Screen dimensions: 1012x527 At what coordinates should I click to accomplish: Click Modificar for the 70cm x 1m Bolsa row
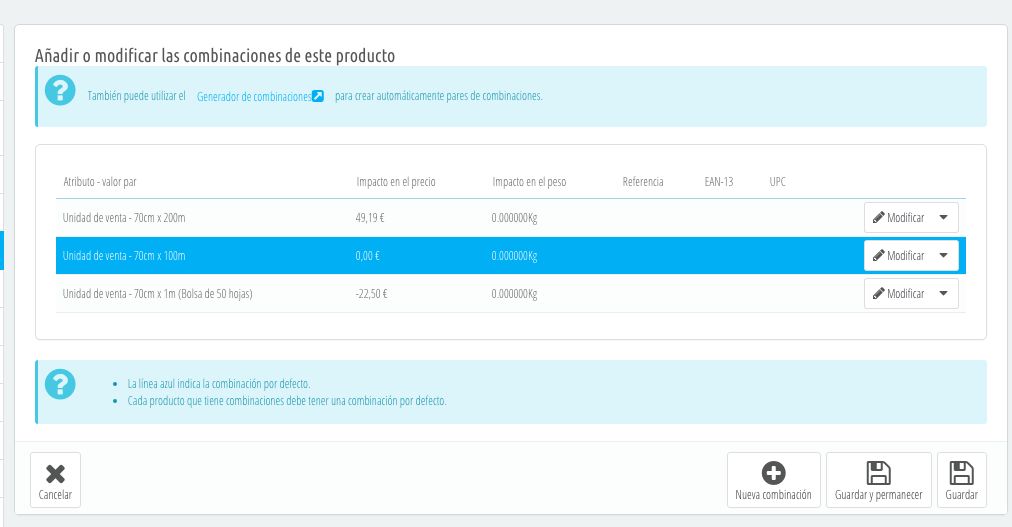tap(898, 293)
